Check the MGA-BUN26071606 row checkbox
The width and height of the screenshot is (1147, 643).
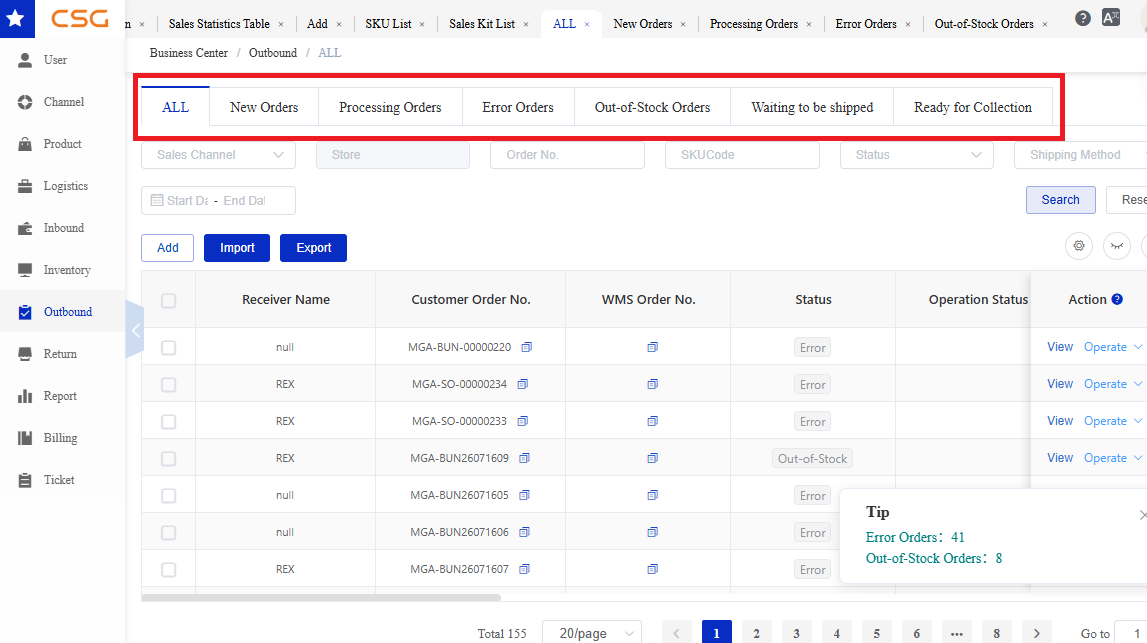tap(168, 533)
